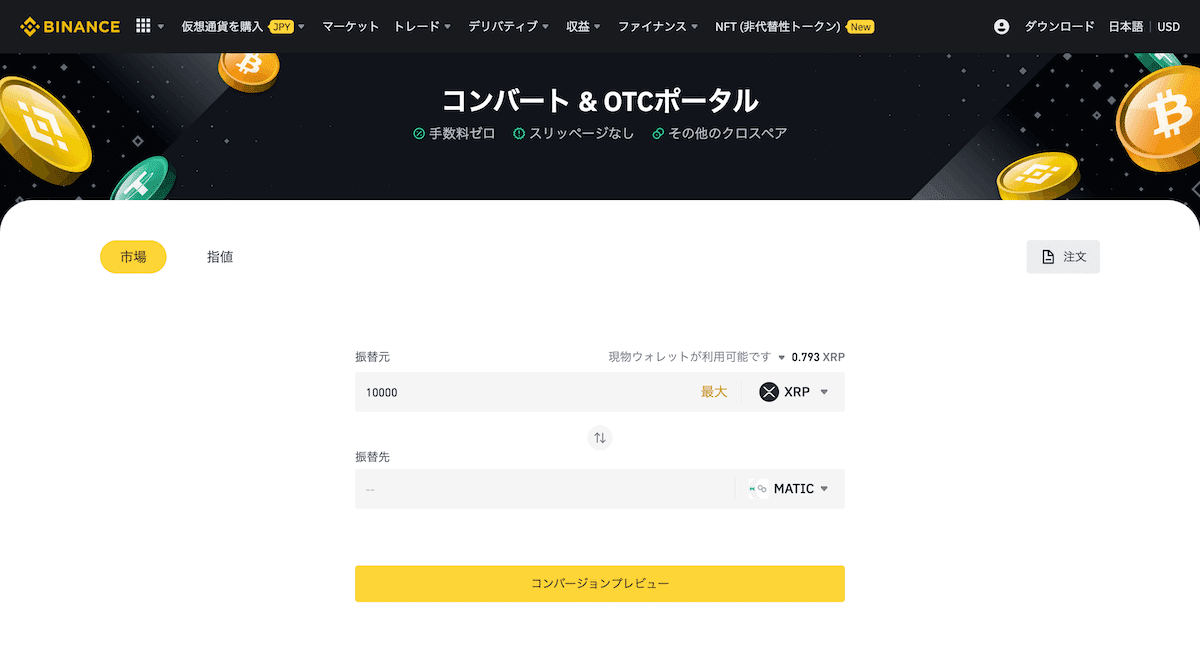The image size is (1200, 658).
Task: Expand the XRP currency dropdown arrow
Action: point(824,392)
